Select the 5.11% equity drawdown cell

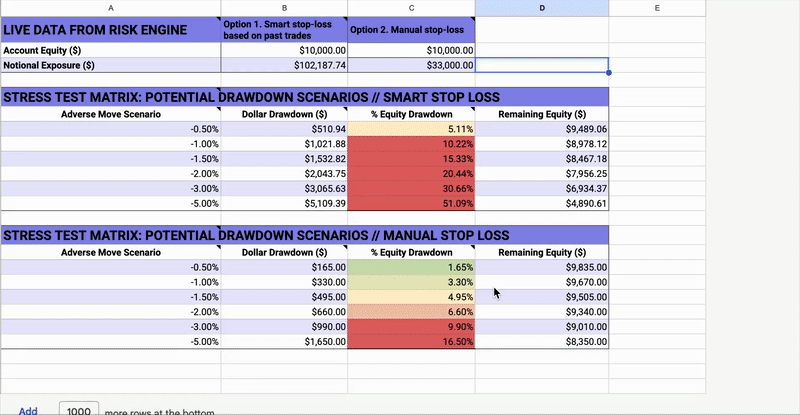411,129
